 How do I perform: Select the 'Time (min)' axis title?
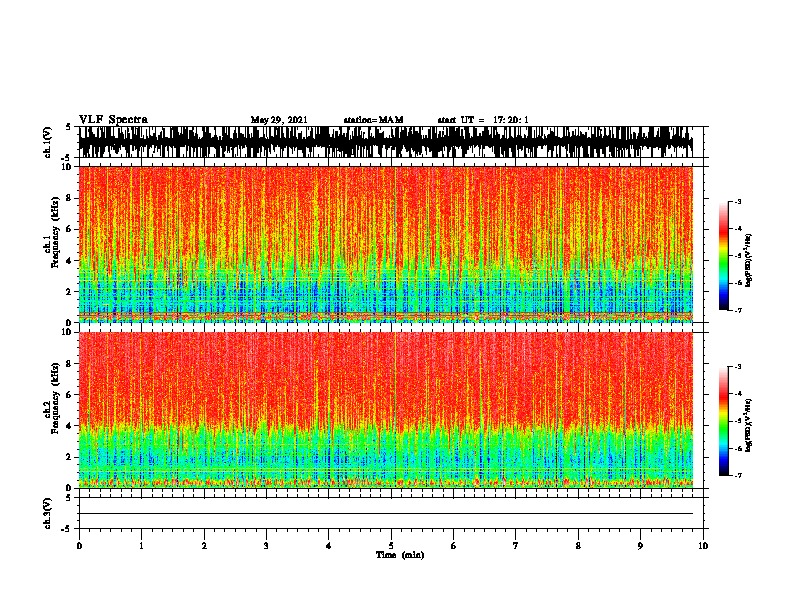click(x=400, y=555)
